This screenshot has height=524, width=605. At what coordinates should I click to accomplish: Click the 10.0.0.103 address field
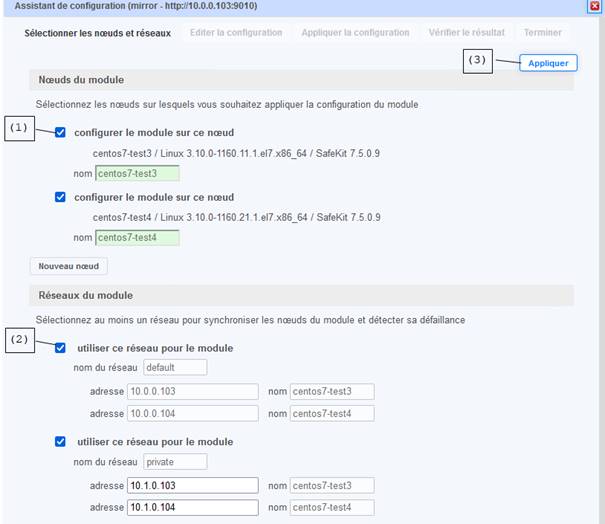click(192, 391)
